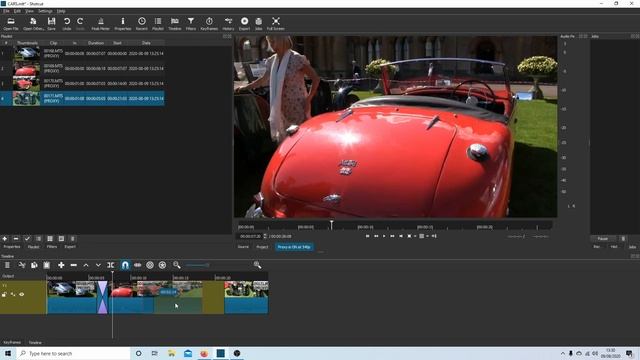
Task: Select playlist clip 00168.MTS
Action: [x=82, y=53]
